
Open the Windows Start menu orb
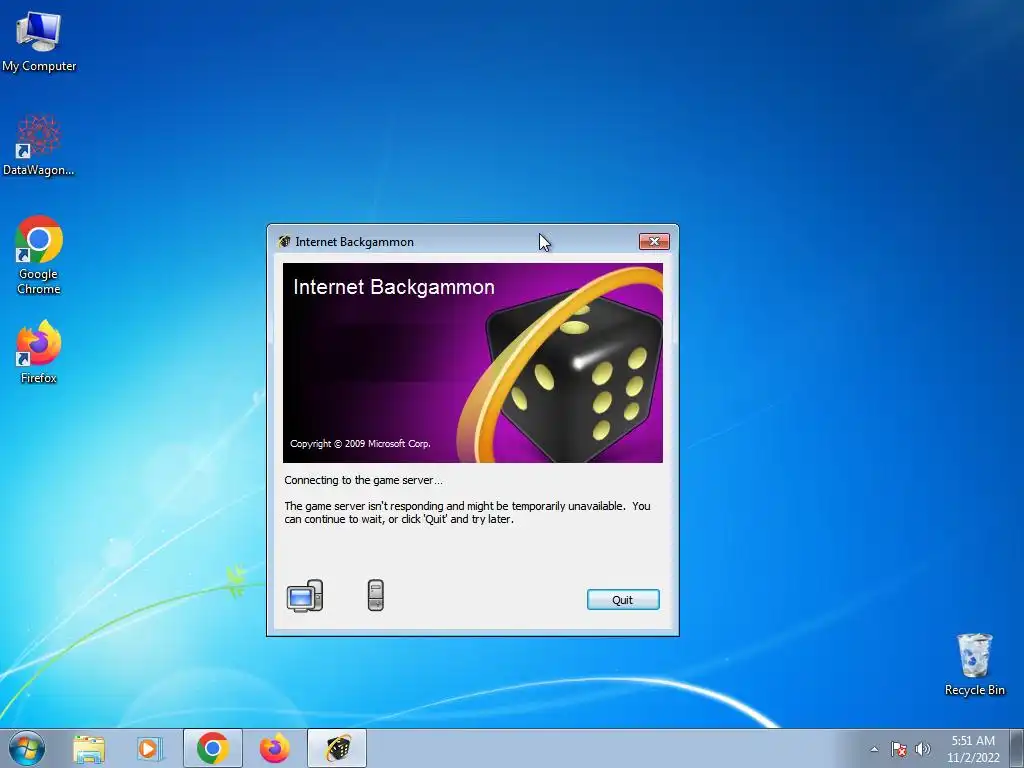point(27,748)
